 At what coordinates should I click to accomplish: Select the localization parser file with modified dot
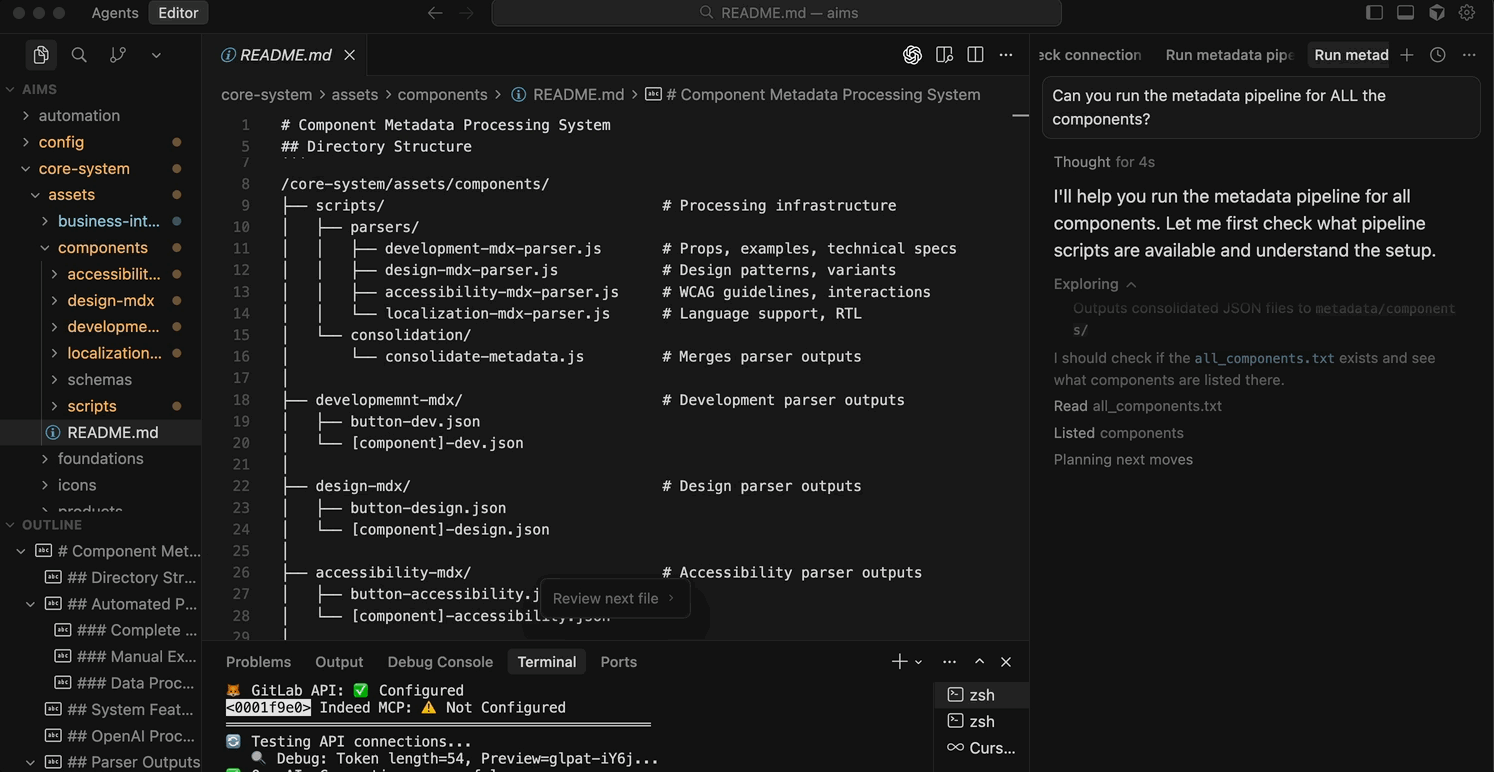pos(113,353)
